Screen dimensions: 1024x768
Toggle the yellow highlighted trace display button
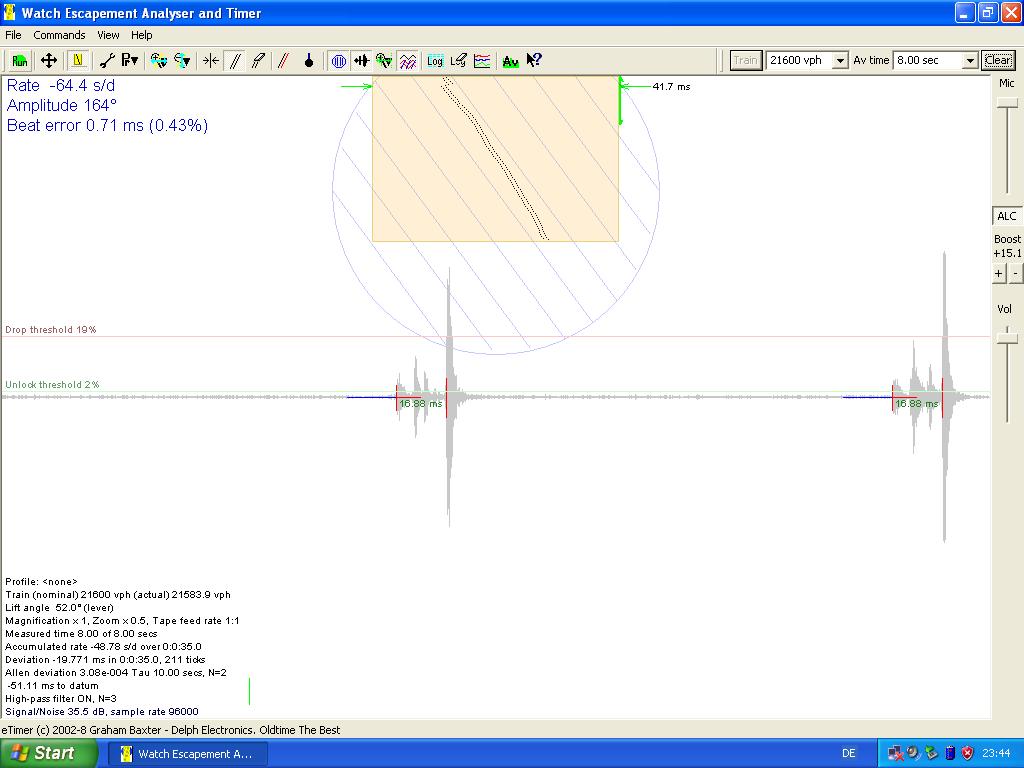coord(78,60)
